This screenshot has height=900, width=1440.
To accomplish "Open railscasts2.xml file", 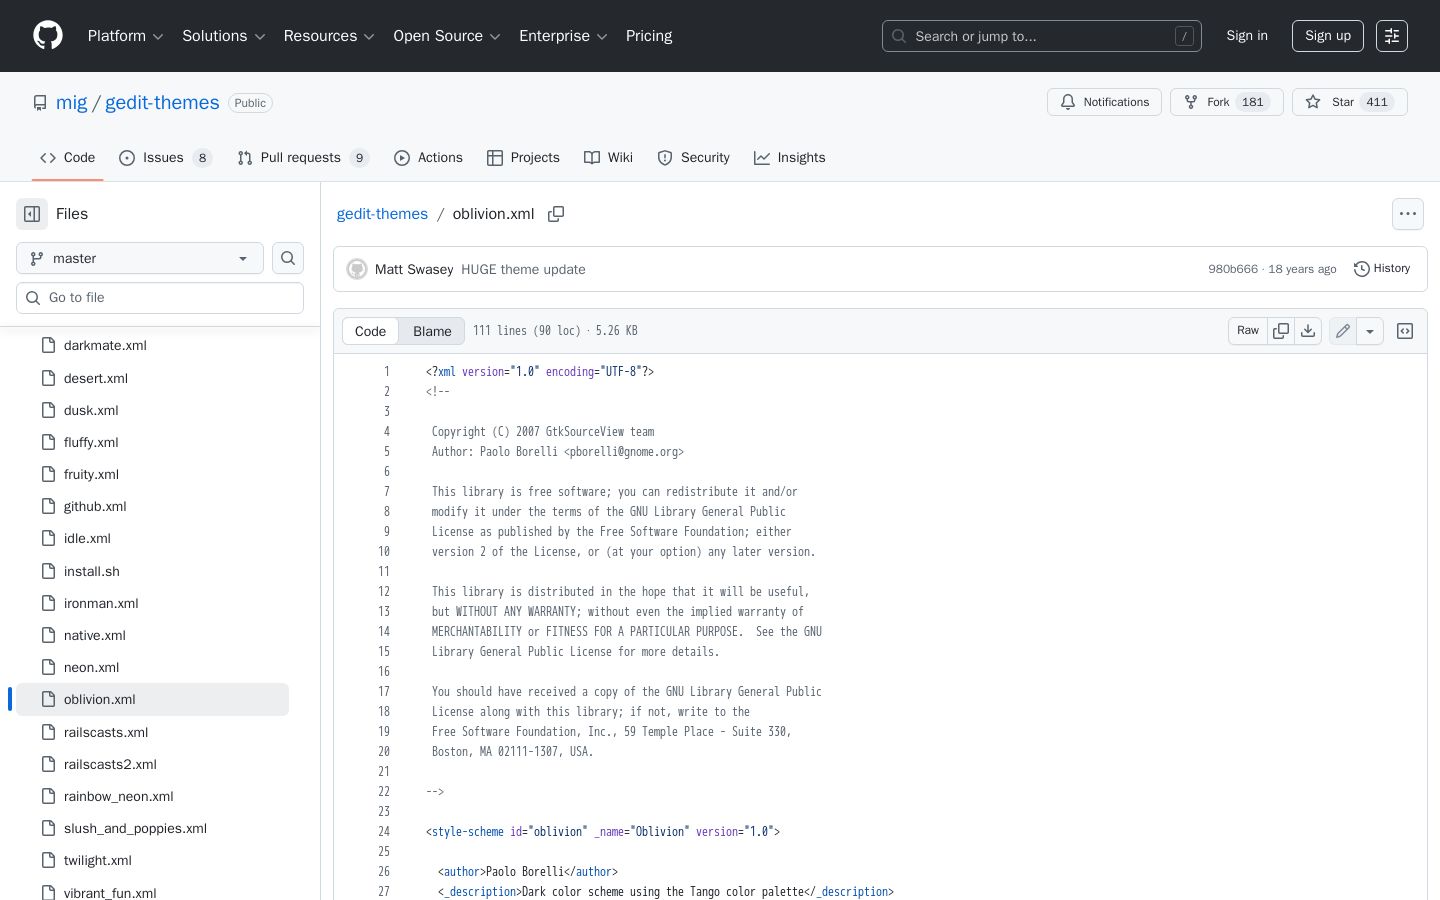I will pyautogui.click(x=152, y=764).
